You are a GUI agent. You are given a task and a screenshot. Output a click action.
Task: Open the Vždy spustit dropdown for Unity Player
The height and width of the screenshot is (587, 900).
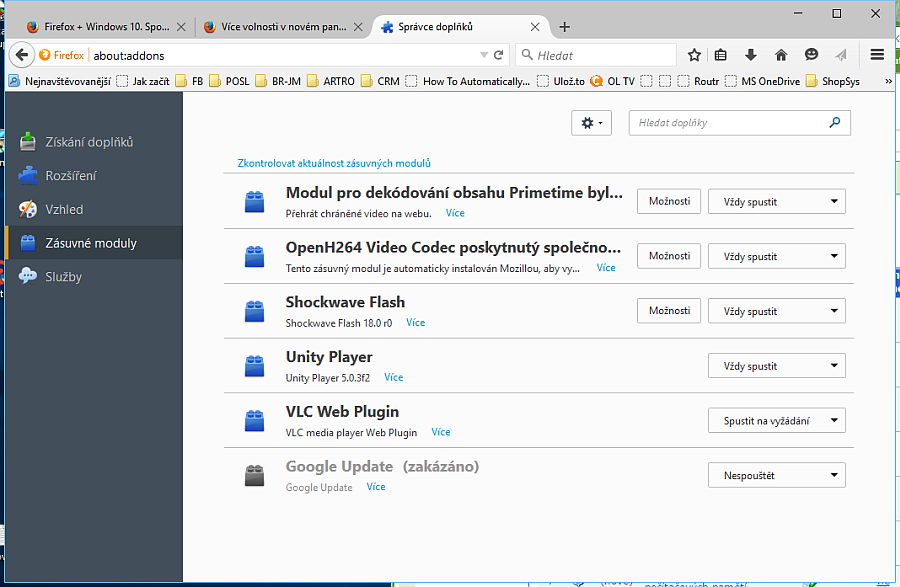coord(777,365)
